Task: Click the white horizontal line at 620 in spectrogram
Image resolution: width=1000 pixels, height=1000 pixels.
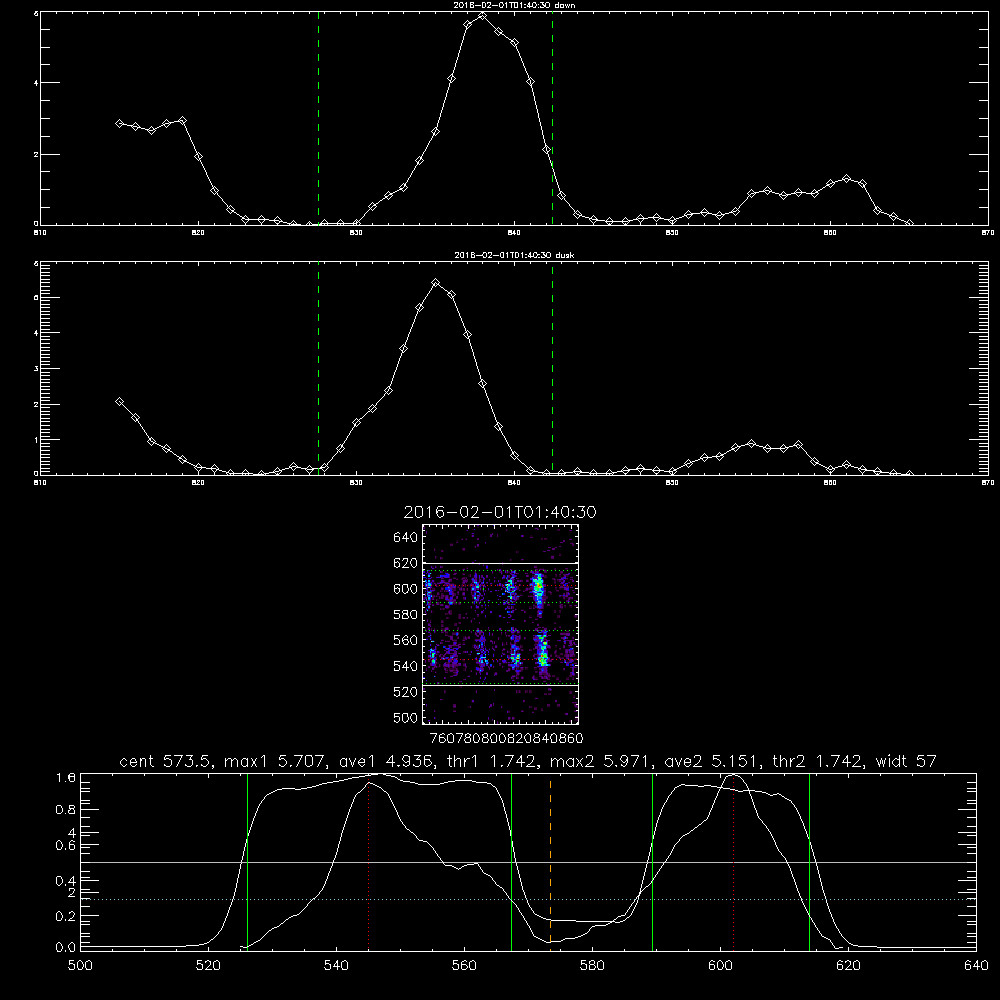Action: [x=501, y=563]
